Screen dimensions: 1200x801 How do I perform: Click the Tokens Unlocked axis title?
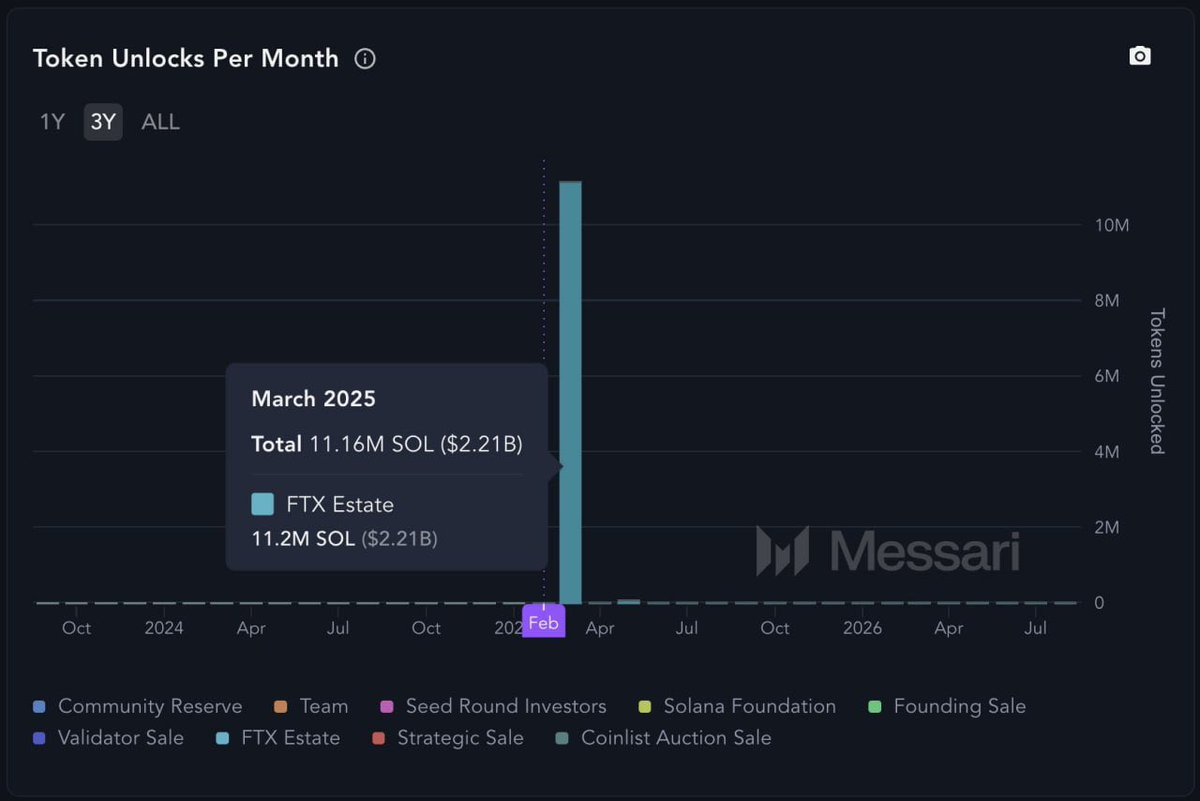click(1156, 381)
